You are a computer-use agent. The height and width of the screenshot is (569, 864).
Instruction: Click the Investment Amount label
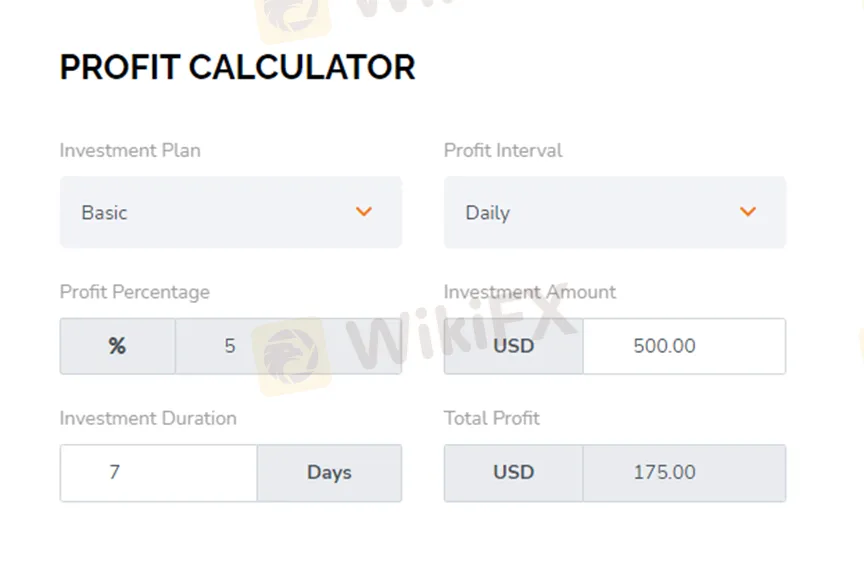(x=530, y=292)
